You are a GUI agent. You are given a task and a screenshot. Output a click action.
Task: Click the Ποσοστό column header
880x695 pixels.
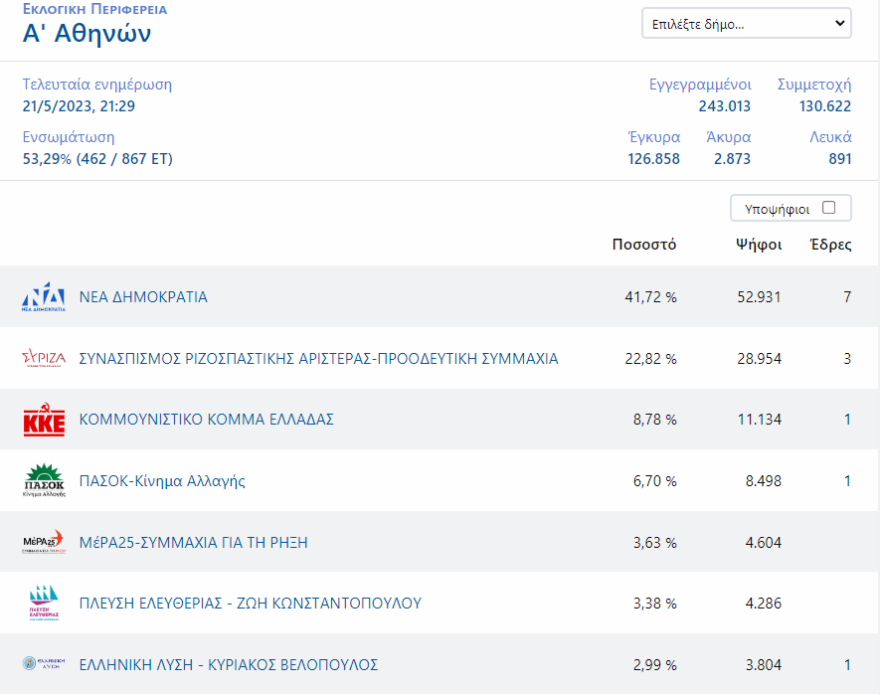(644, 245)
